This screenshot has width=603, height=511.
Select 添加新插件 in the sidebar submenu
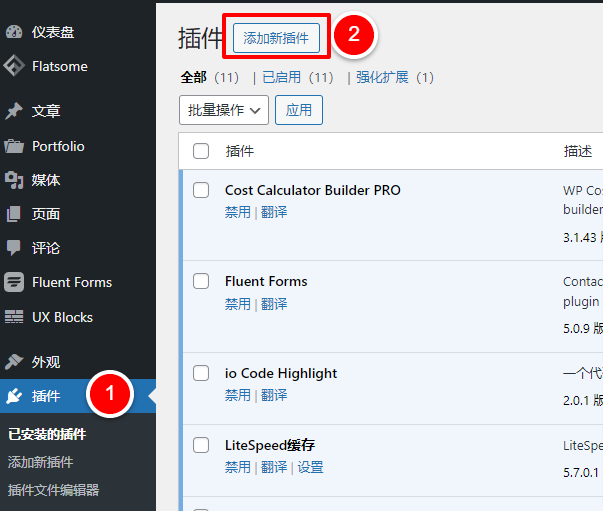(40, 462)
